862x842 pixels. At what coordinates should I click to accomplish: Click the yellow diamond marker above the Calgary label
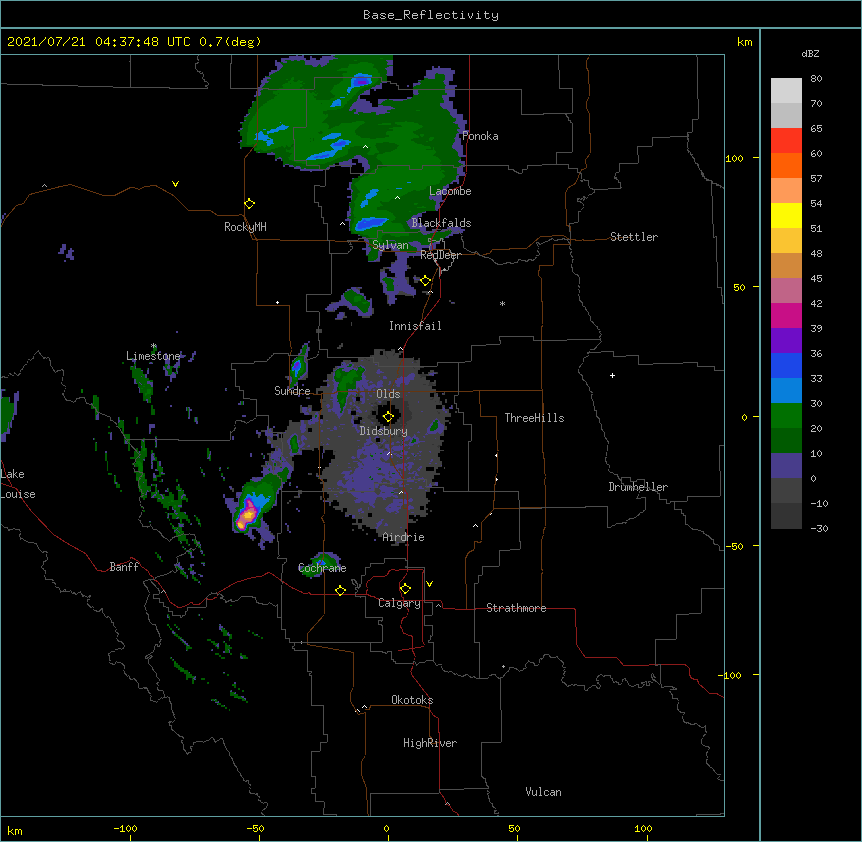click(405, 589)
